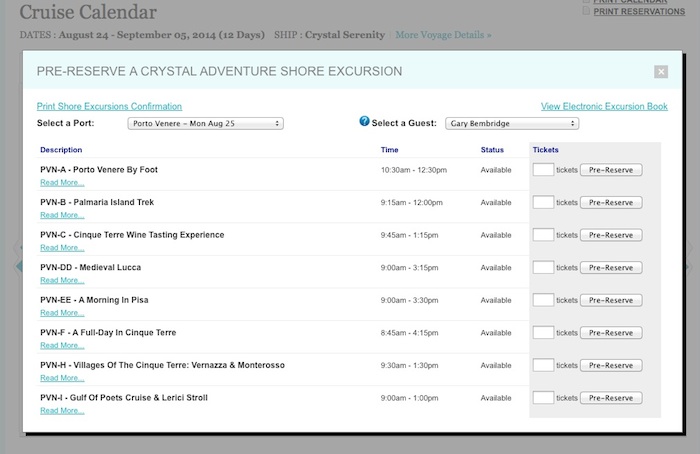Pre-Reserve PVN-B Palmaria Island Trek
The width and height of the screenshot is (700, 454).
611,202
